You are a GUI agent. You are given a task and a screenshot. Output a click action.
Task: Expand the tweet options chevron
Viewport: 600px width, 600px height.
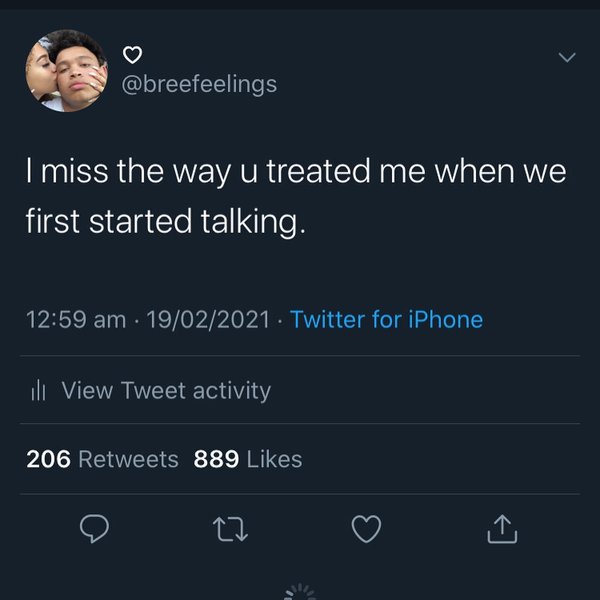point(566,58)
